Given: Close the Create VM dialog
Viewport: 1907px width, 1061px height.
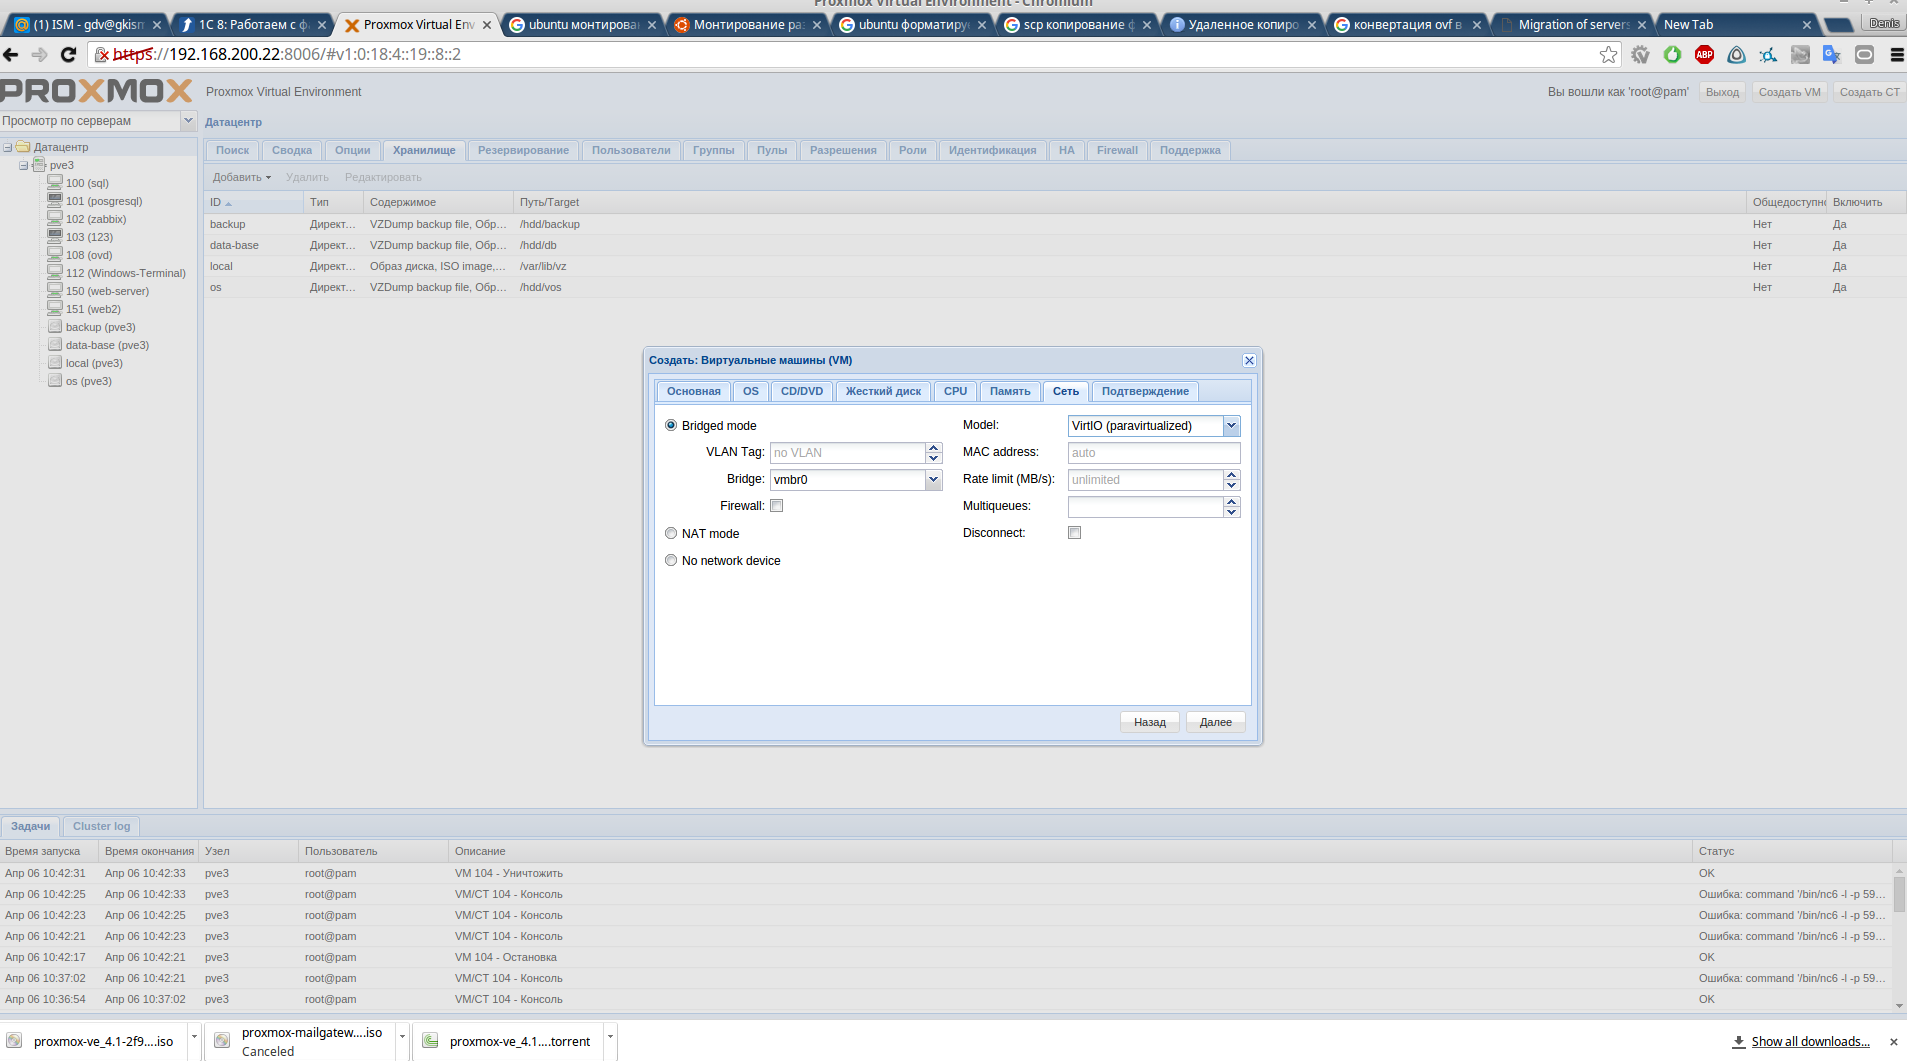Looking at the screenshot, I should click(x=1249, y=360).
